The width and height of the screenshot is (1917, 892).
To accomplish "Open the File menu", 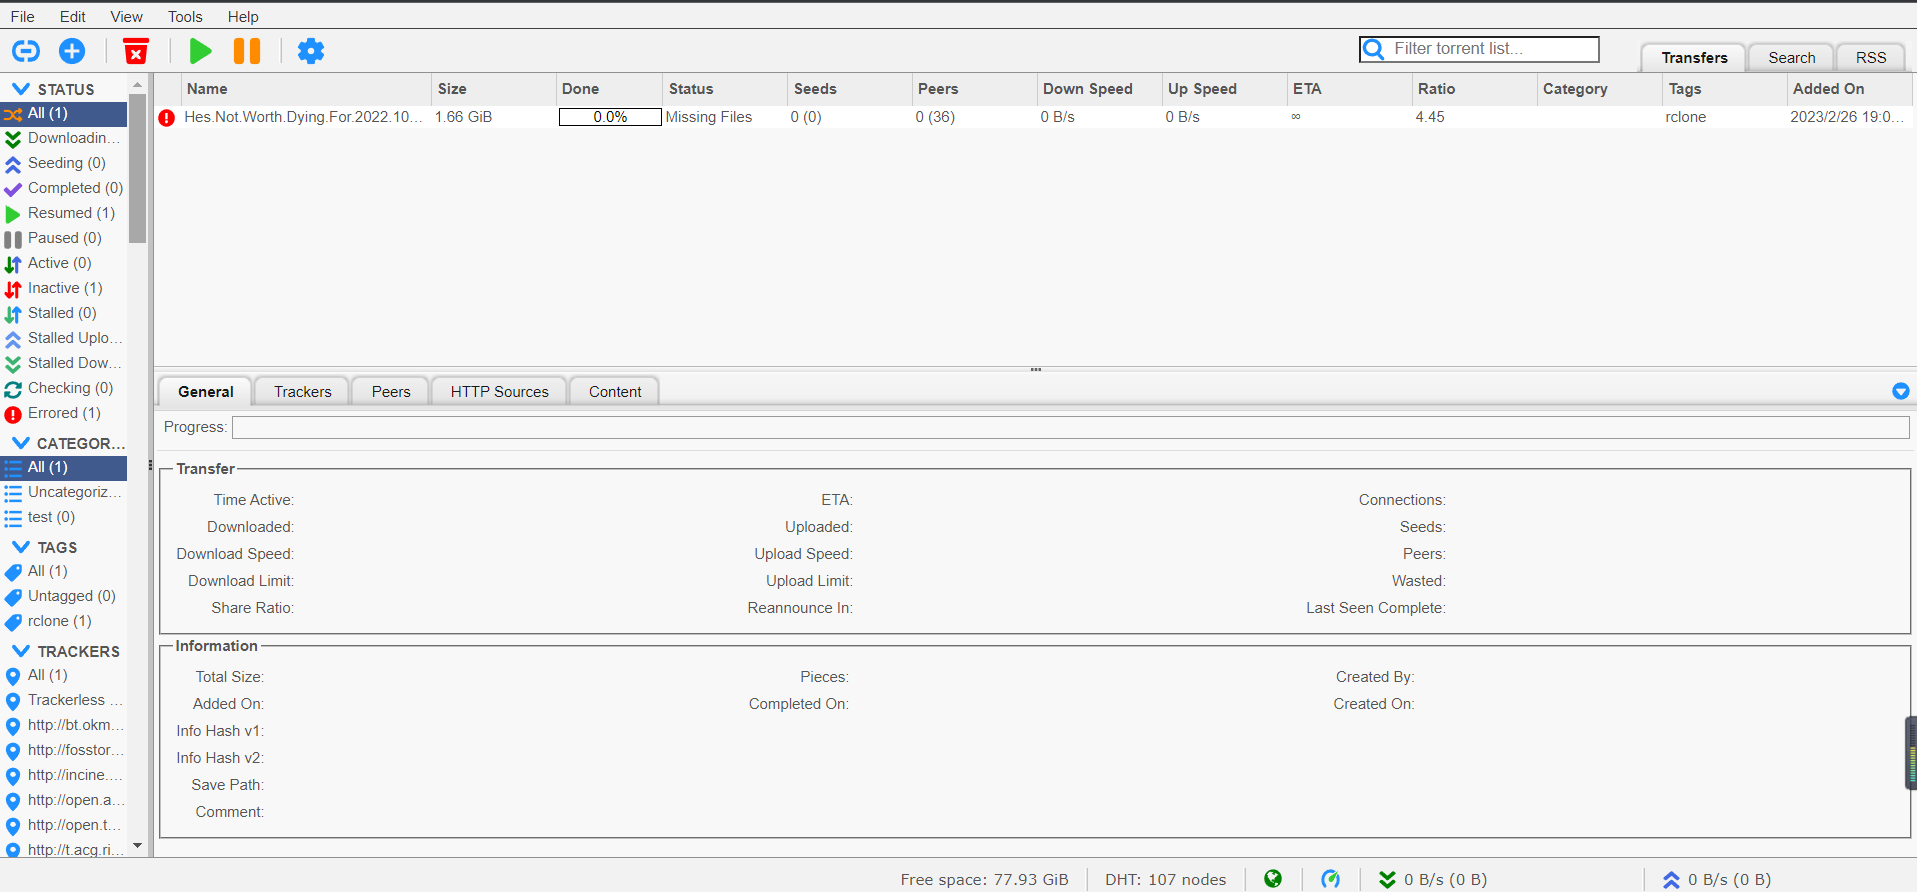I will 22,16.
